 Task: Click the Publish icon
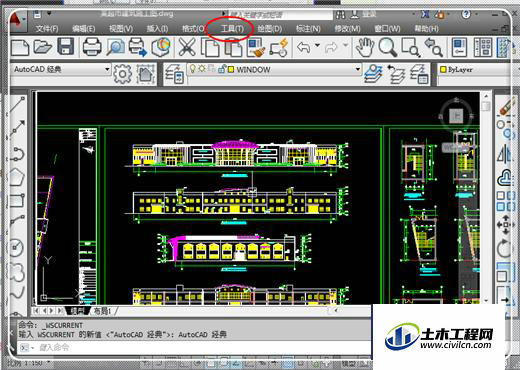point(138,47)
